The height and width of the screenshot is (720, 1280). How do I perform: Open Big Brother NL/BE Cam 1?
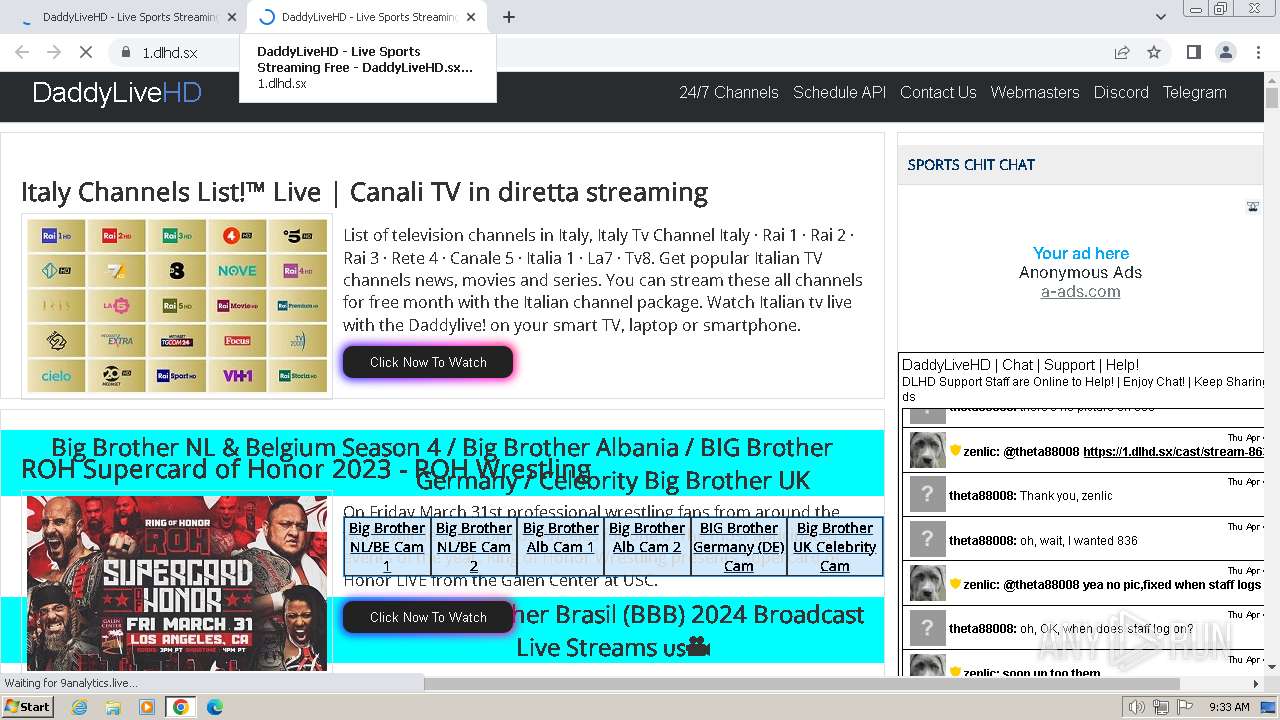pos(387,546)
